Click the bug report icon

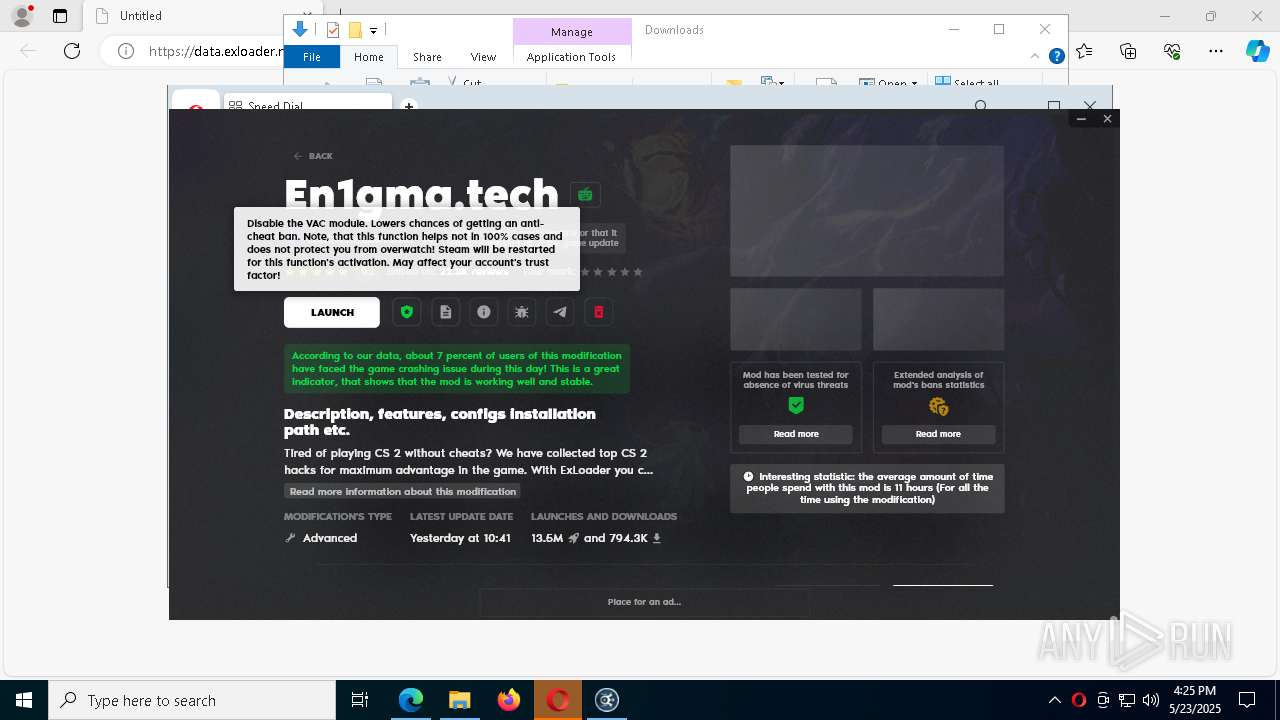click(522, 312)
